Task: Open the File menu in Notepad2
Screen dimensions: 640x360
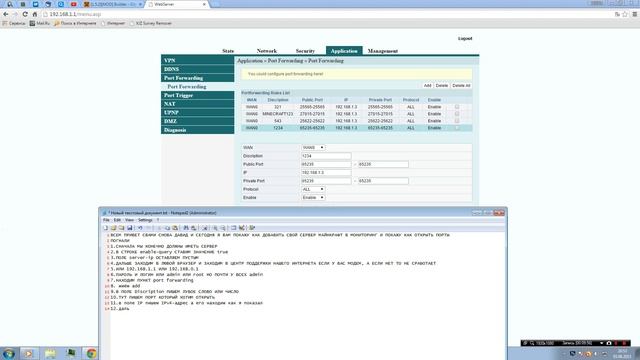Action: [x=106, y=220]
